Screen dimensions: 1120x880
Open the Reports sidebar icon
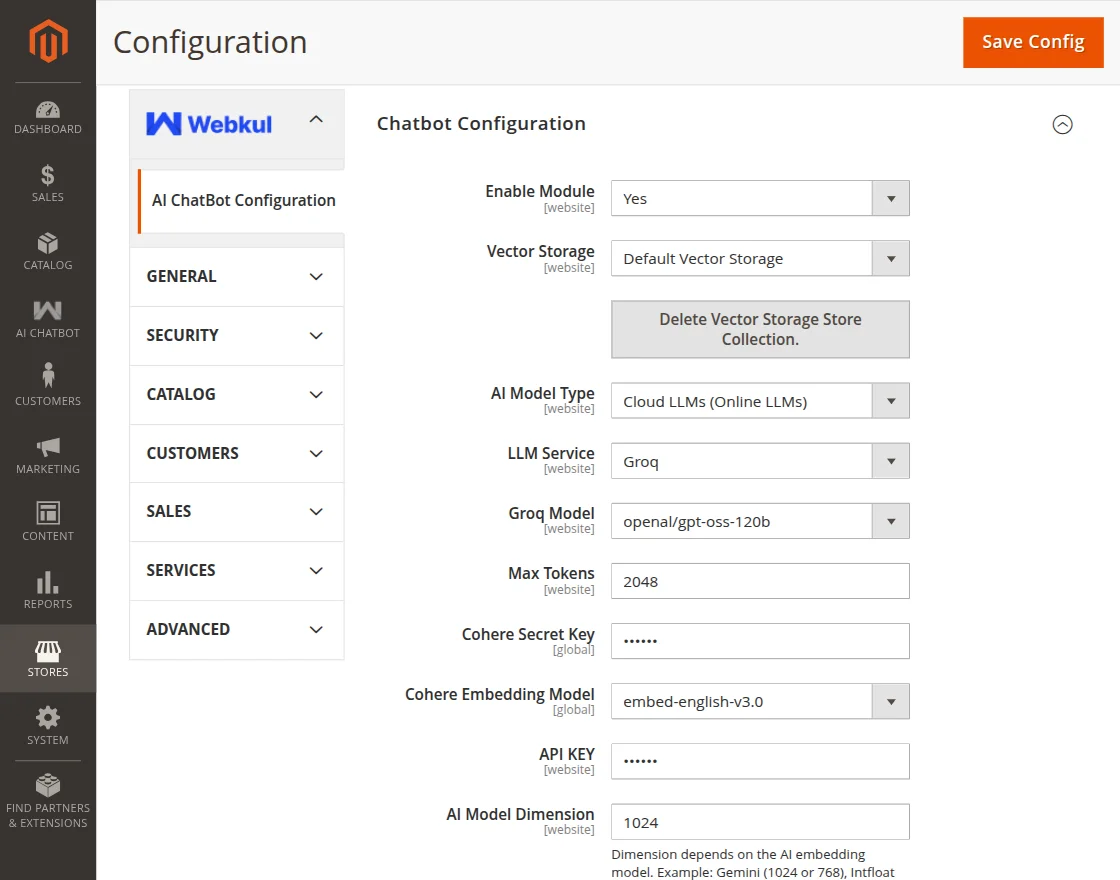coord(47,588)
